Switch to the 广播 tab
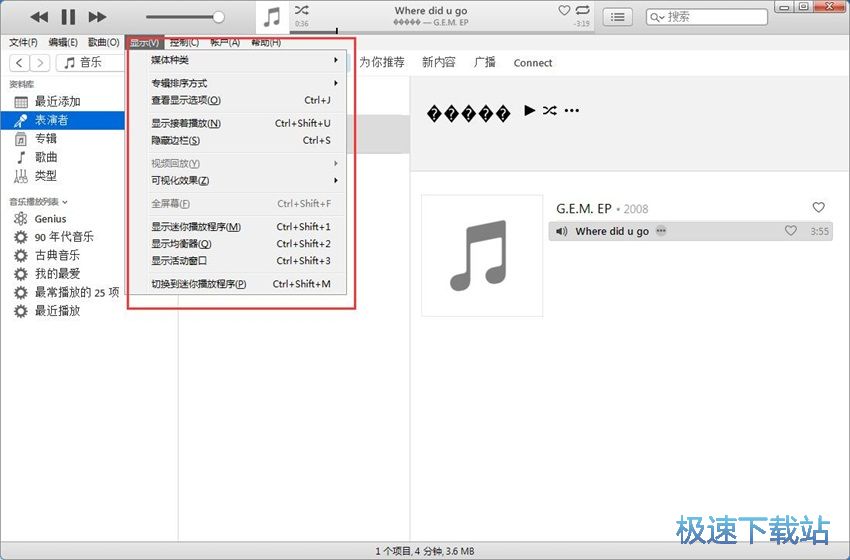The image size is (850, 560). (x=485, y=63)
